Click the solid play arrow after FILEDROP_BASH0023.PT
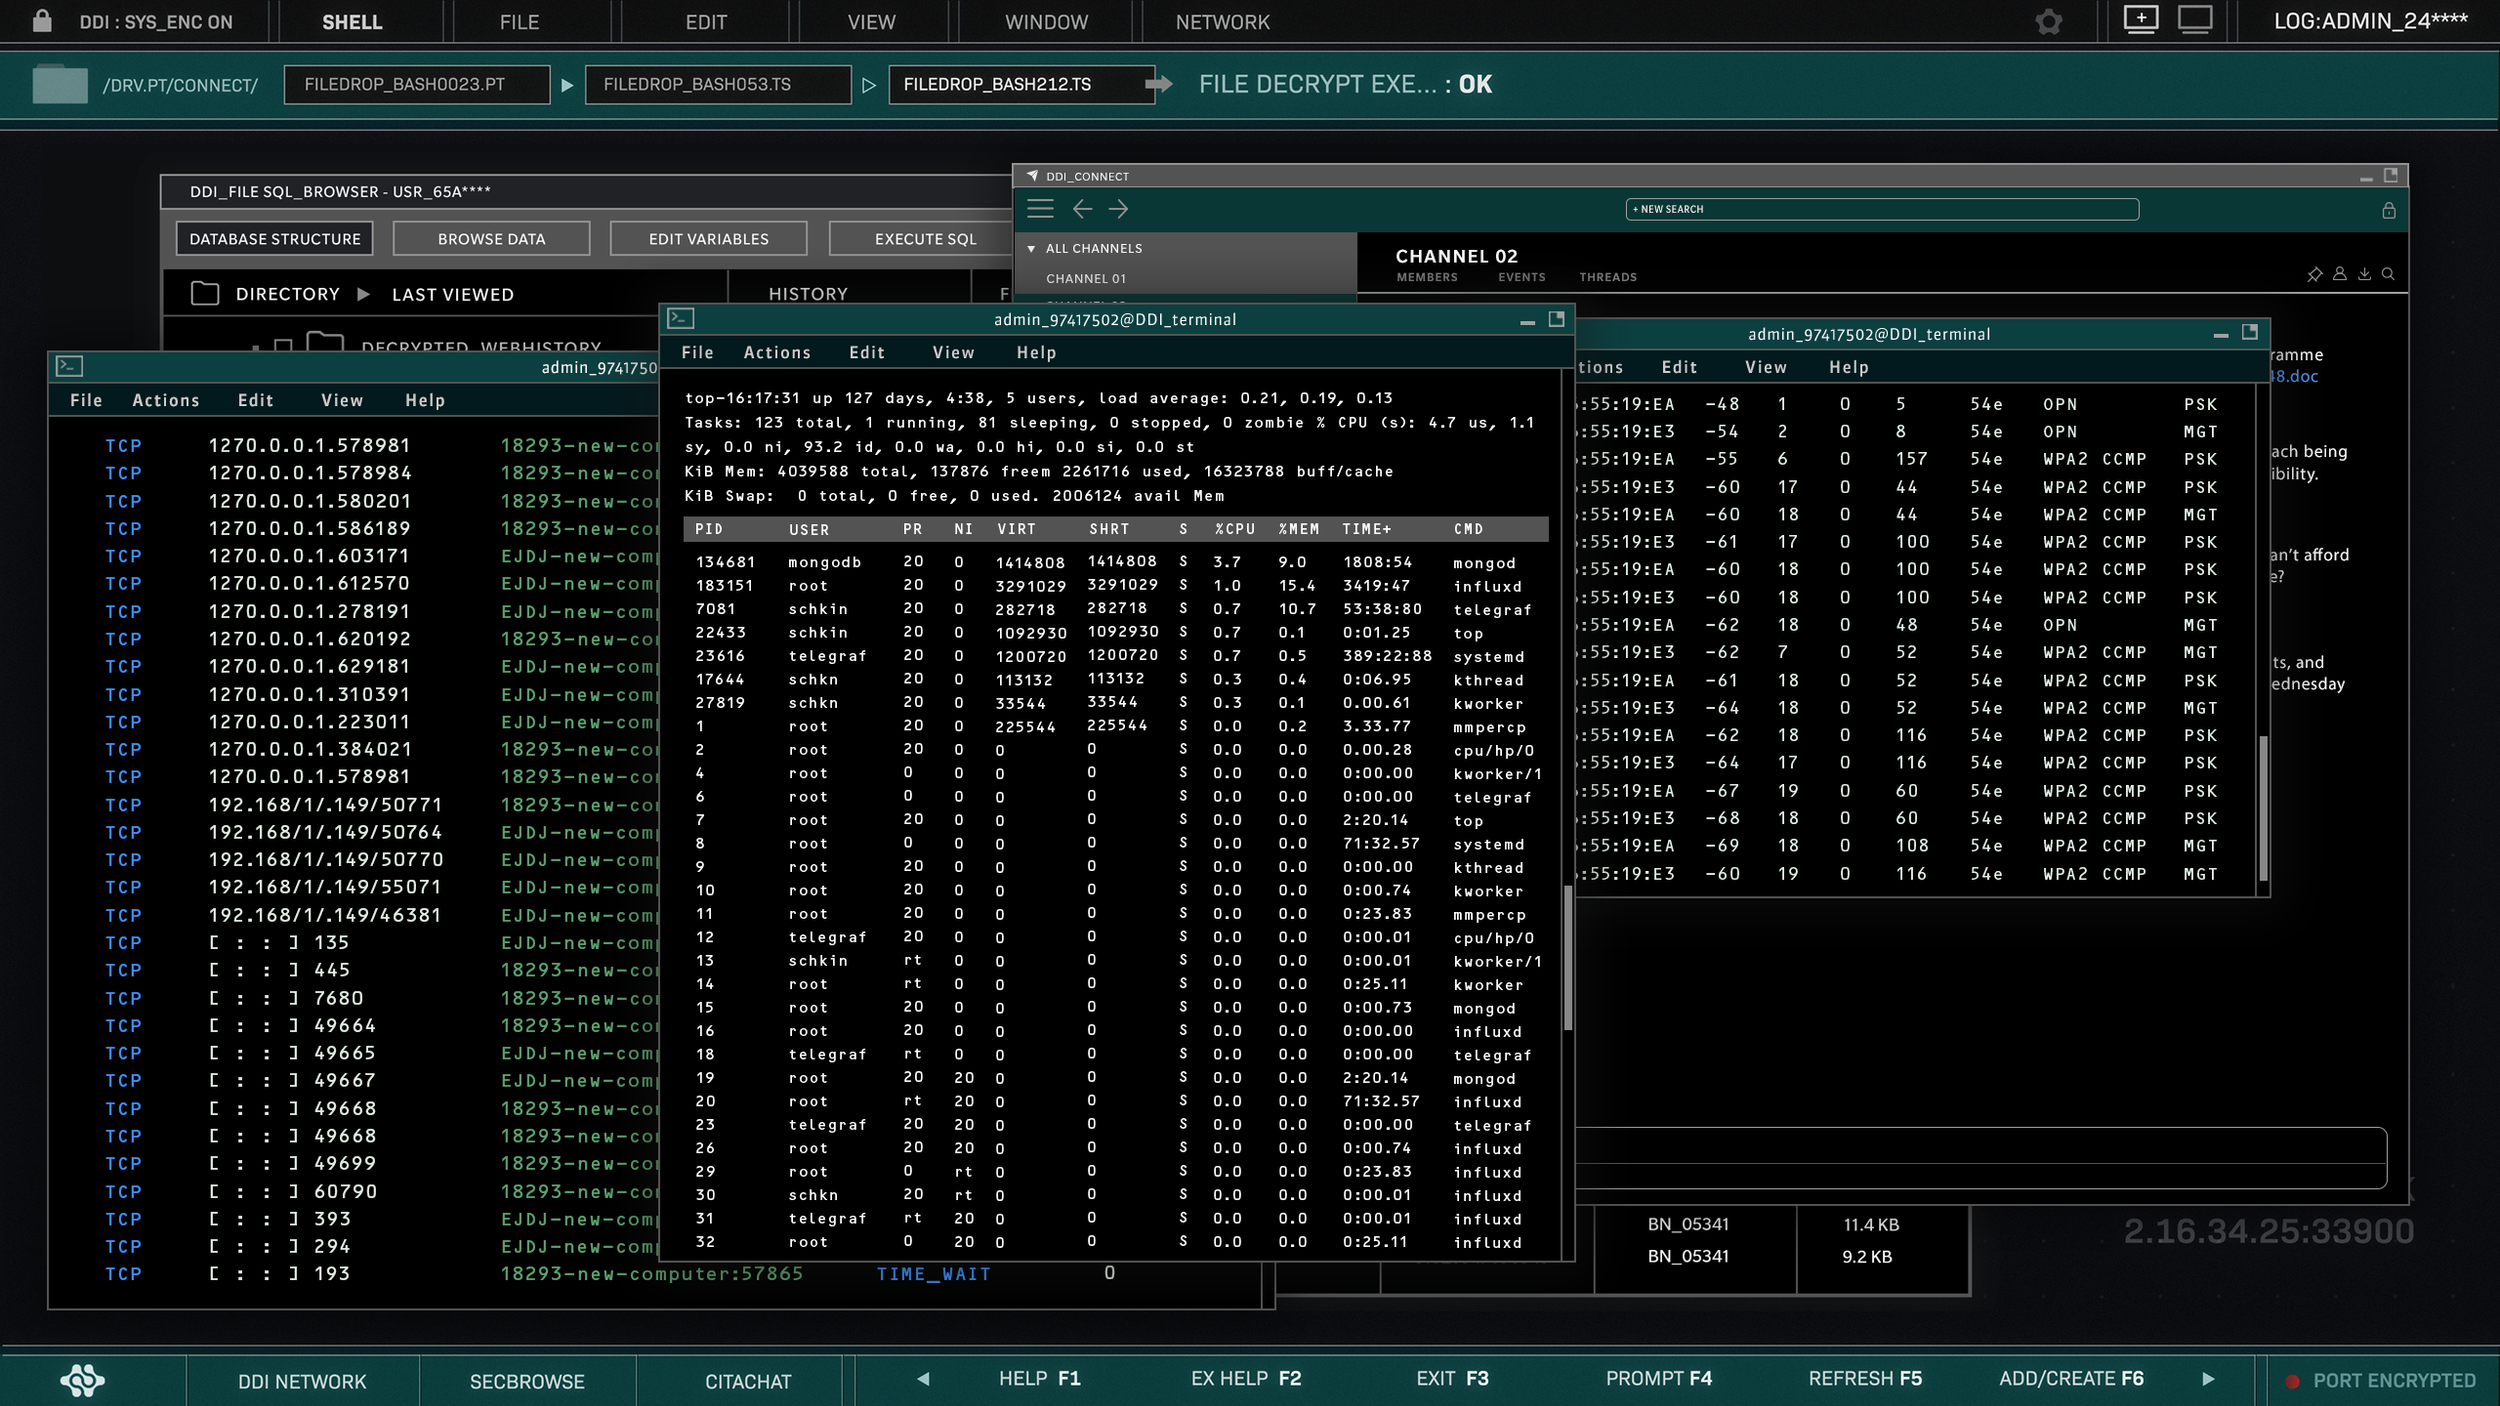 coord(567,86)
